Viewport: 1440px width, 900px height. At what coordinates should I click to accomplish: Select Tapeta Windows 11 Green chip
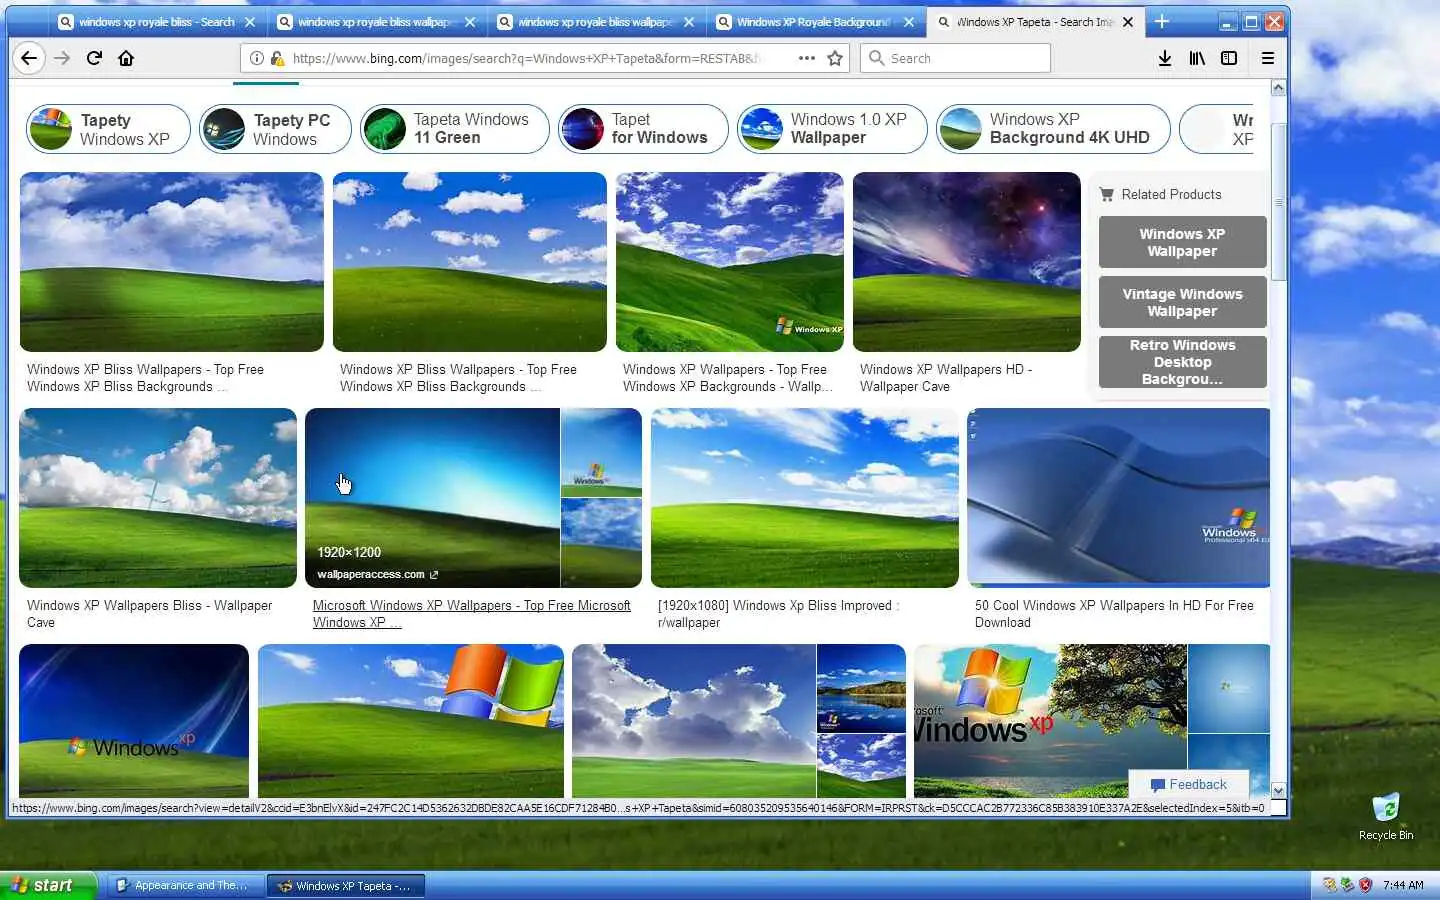(x=454, y=129)
